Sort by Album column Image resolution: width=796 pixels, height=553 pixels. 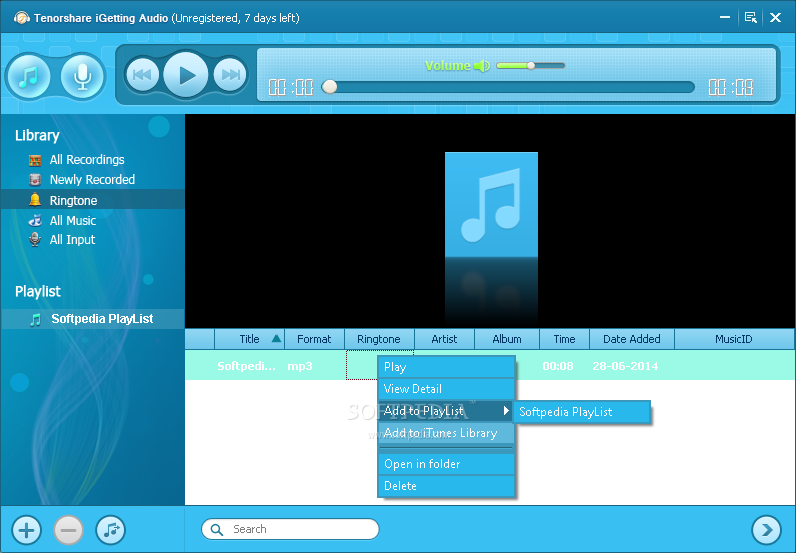click(507, 339)
